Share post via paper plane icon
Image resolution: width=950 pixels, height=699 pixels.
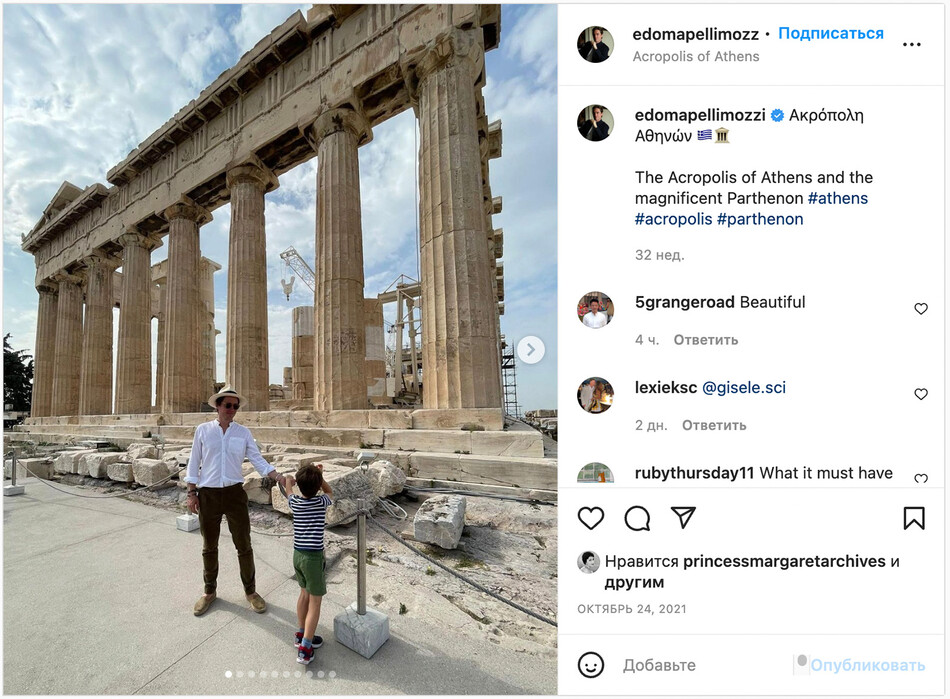point(683,518)
